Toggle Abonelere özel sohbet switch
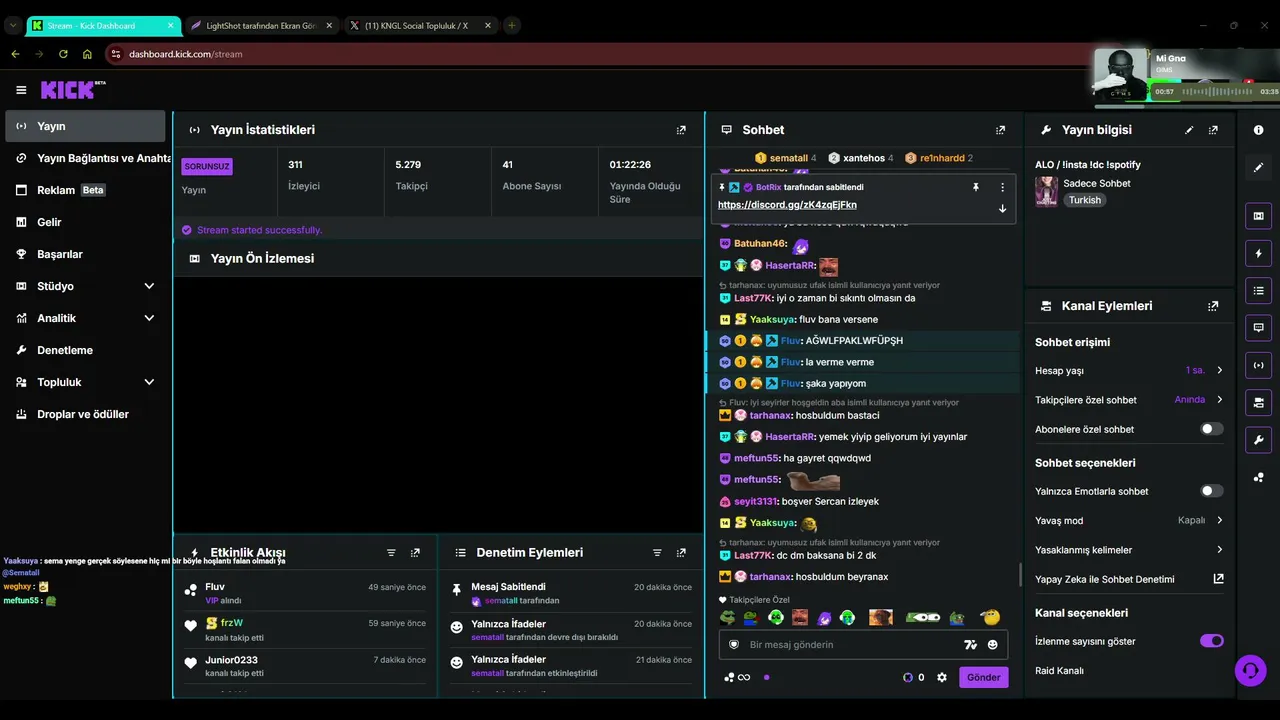The image size is (1280, 720). [1211, 429]
